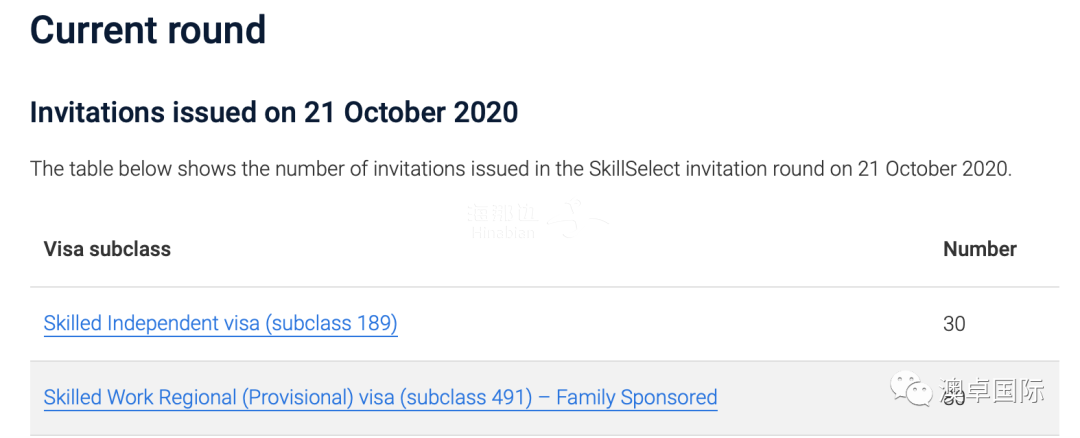The image size is (1080, 438).
Task: Click the 海那边 Chinese watermark characters
Action: click(501, 213)
